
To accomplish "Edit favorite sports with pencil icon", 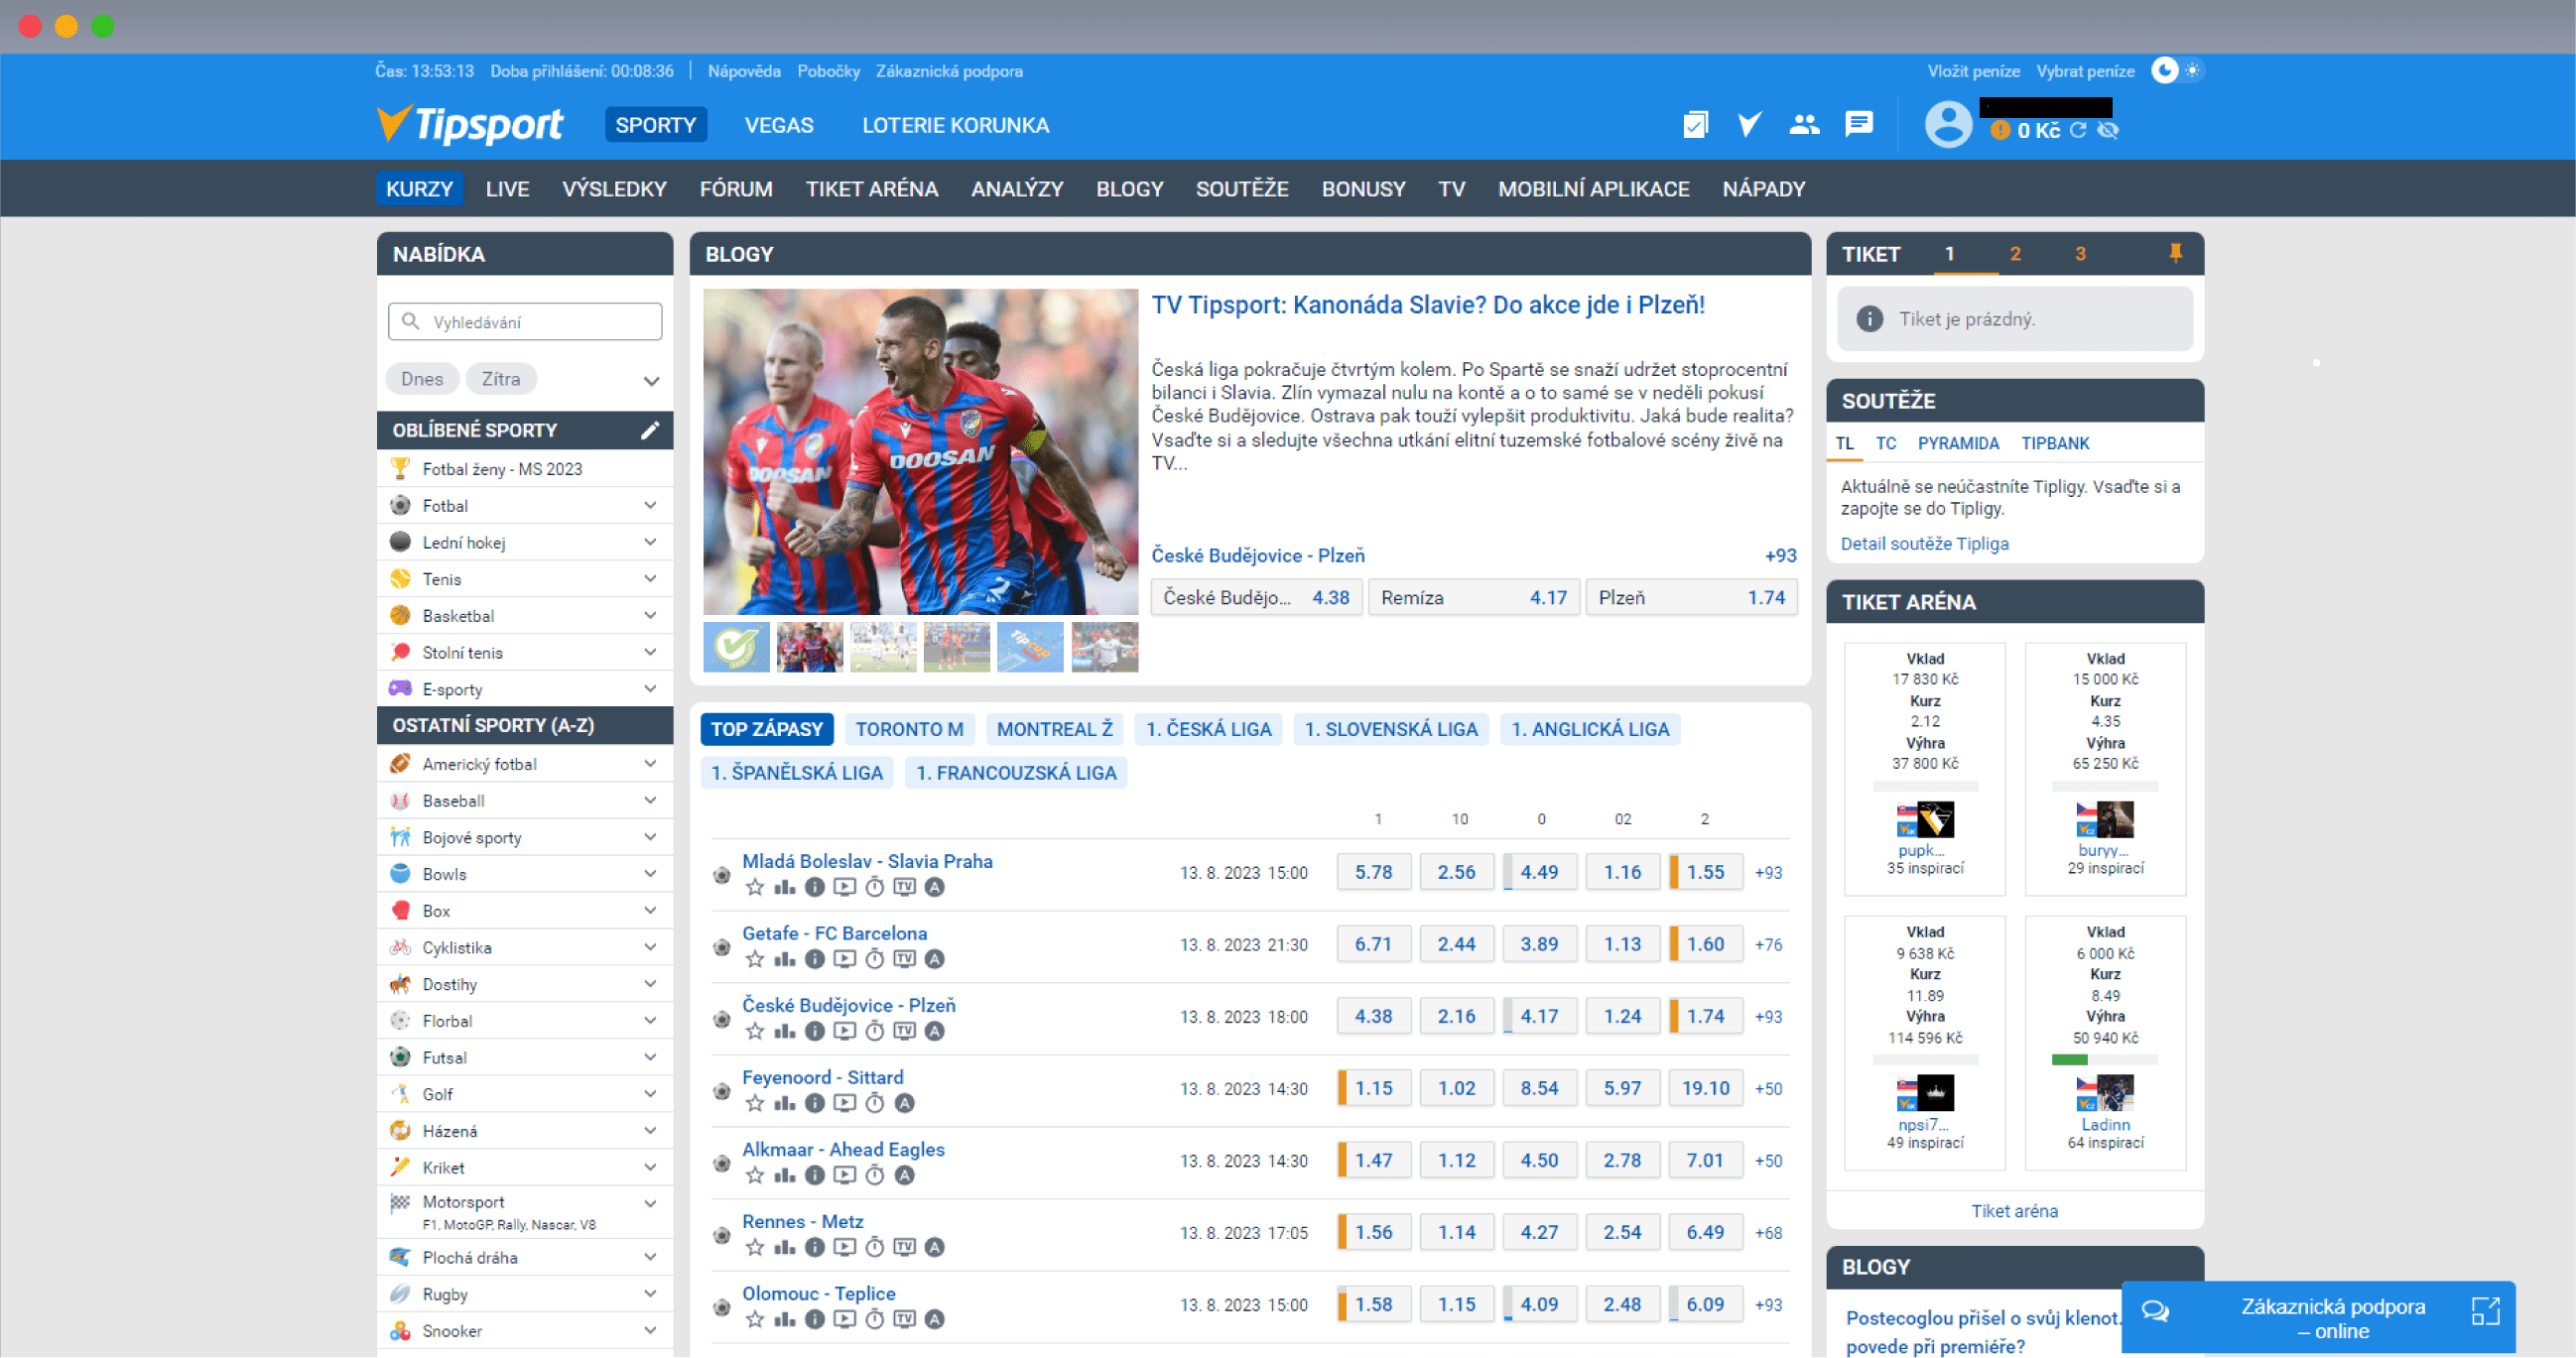I will [650, 430].
